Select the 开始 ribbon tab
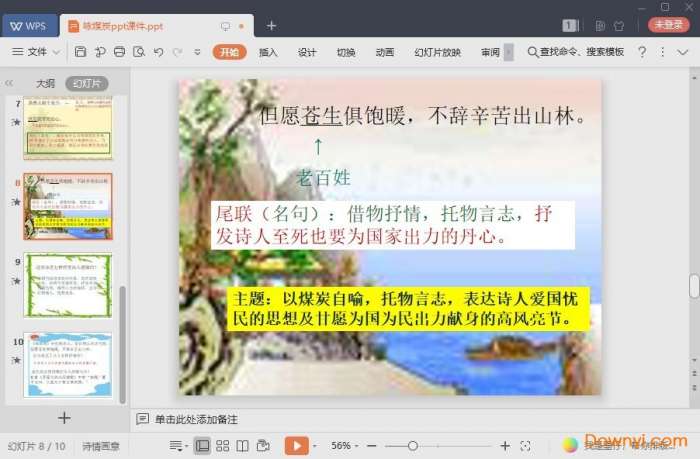This screenshot has height=459, width=700. pyautogui.click(x=229, y=52)
